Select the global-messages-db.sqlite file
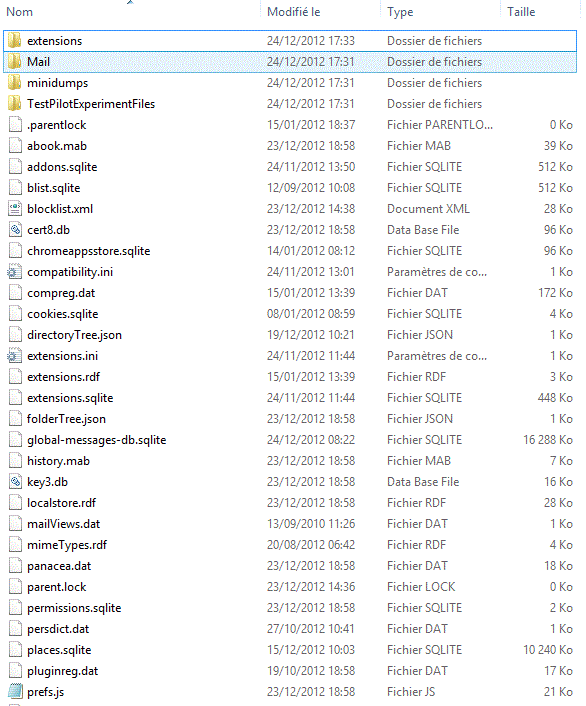Image resolution: width=586 pixels, height=706 pixels. pos(290,440)
